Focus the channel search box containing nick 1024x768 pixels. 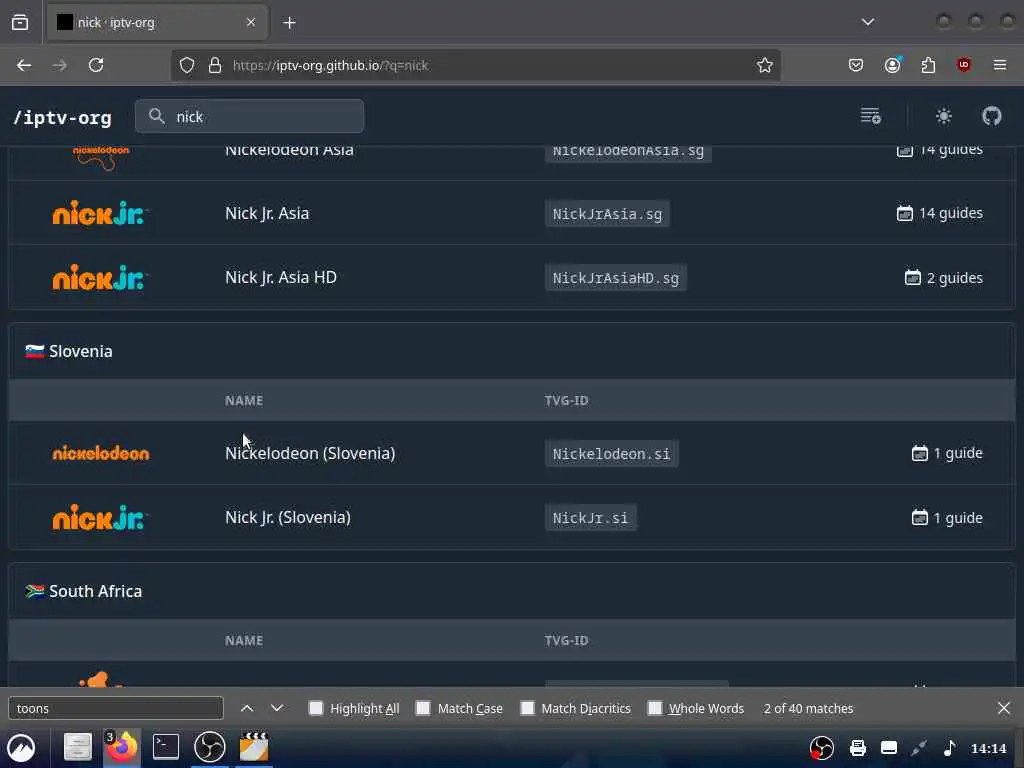[249, 116]
